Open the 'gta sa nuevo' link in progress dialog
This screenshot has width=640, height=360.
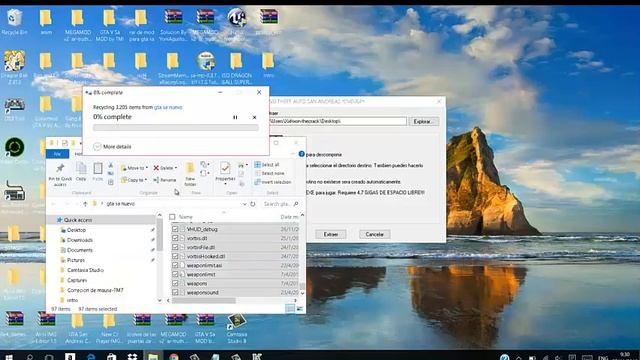pos(168,107)
